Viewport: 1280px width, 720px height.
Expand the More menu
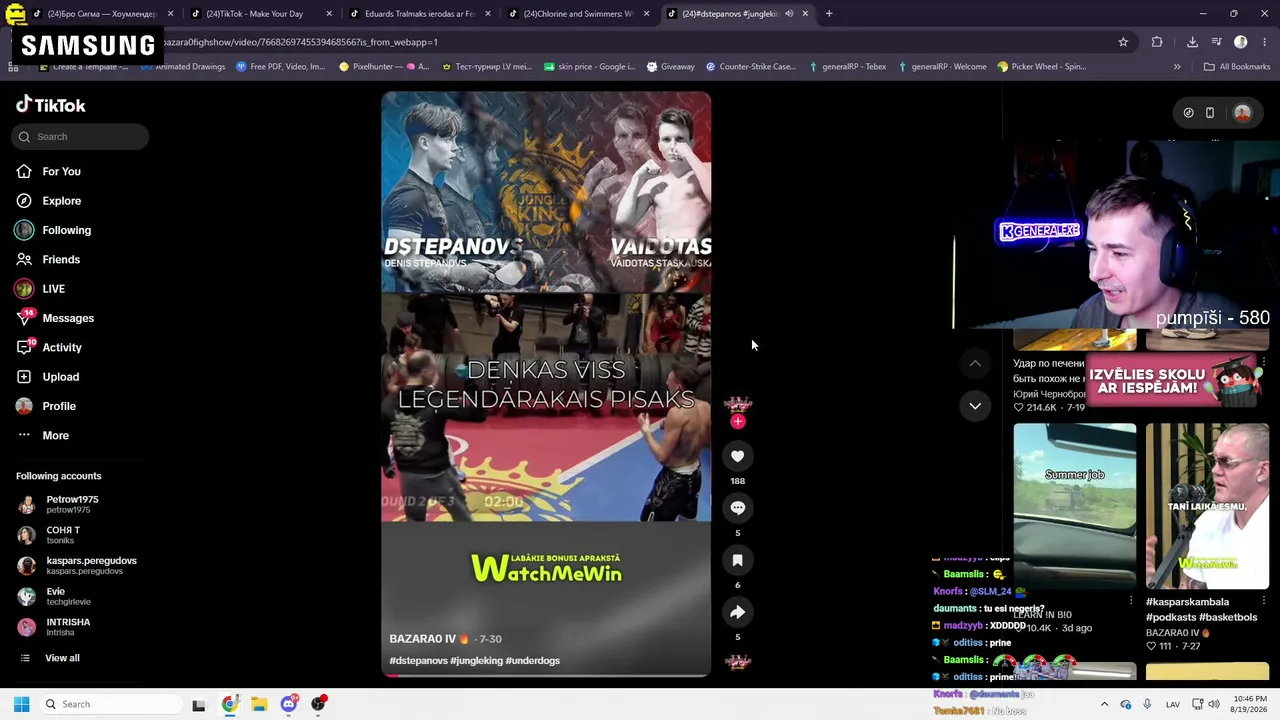55,435
